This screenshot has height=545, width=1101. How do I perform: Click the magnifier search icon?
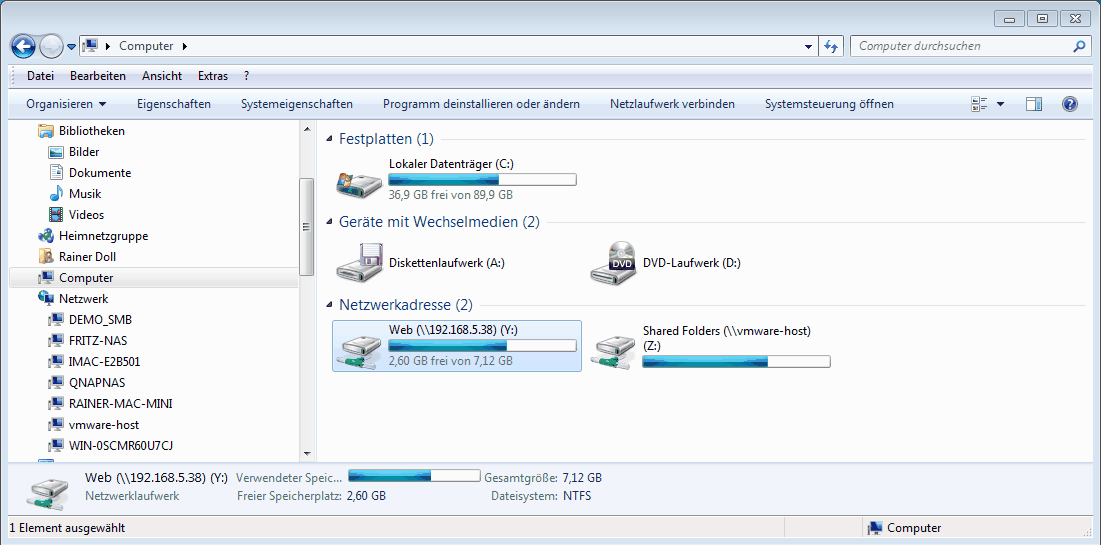[x=1079, y=46]
